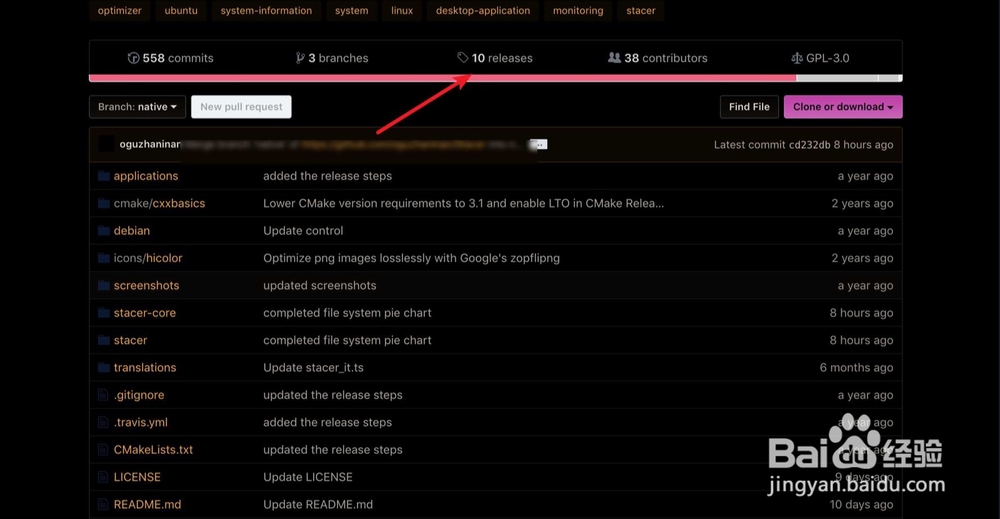The image size is (1000, 519).
Task: Click the contributors people icon
Action: coord(614,58)
